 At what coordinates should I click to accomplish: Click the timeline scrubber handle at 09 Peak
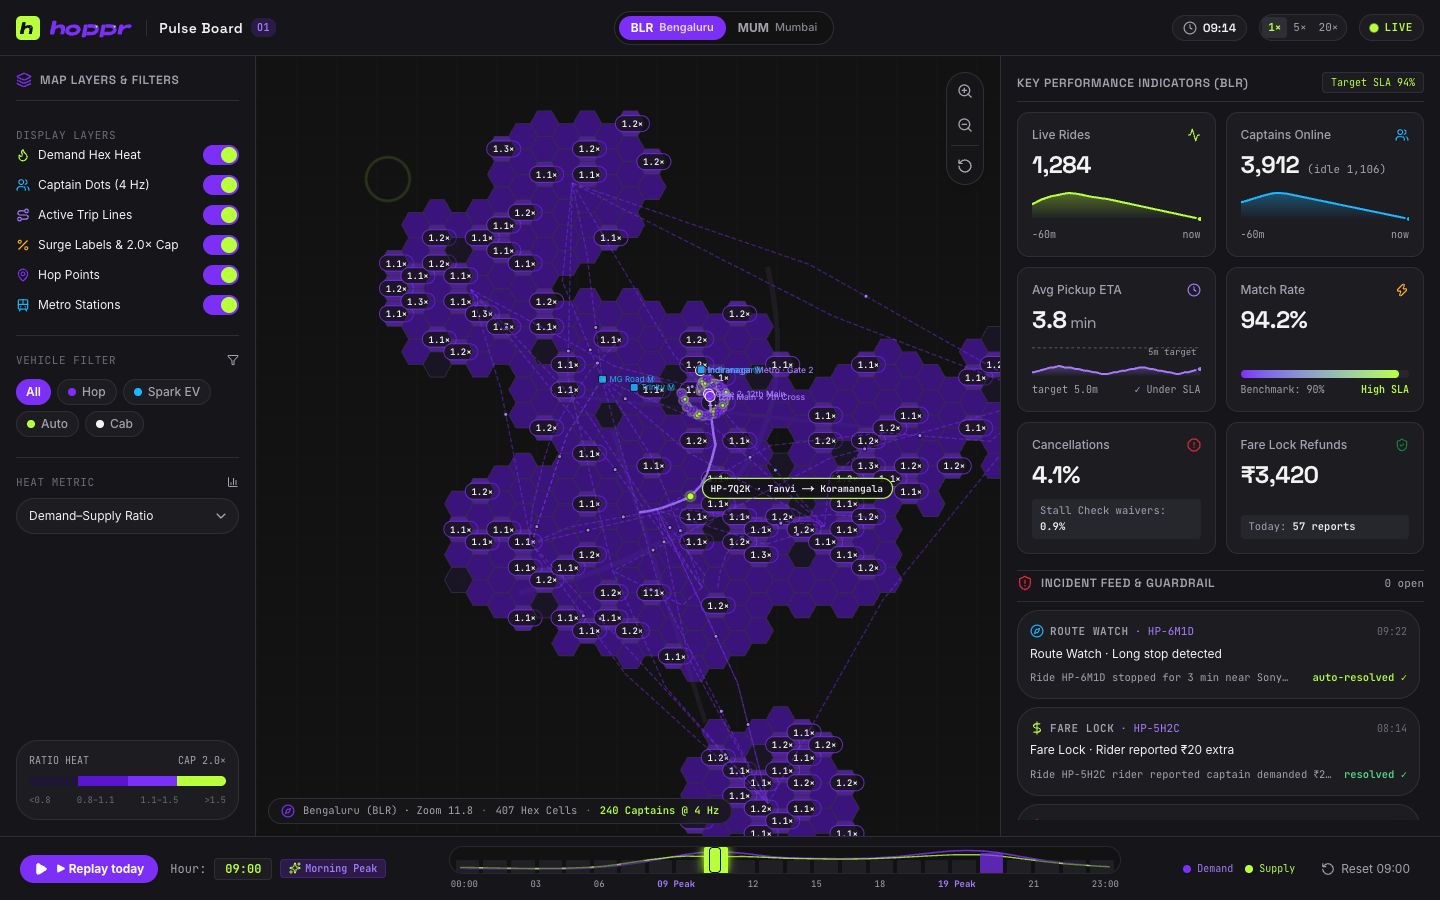pos(715,859)
